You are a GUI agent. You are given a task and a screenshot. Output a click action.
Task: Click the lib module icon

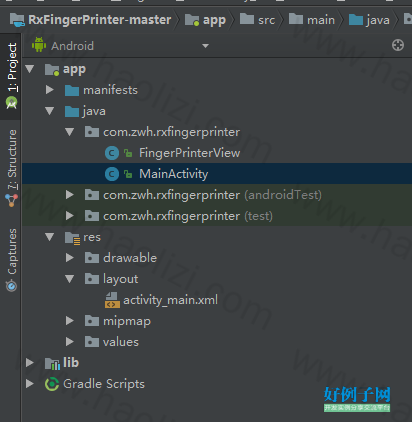click(52, 363)
